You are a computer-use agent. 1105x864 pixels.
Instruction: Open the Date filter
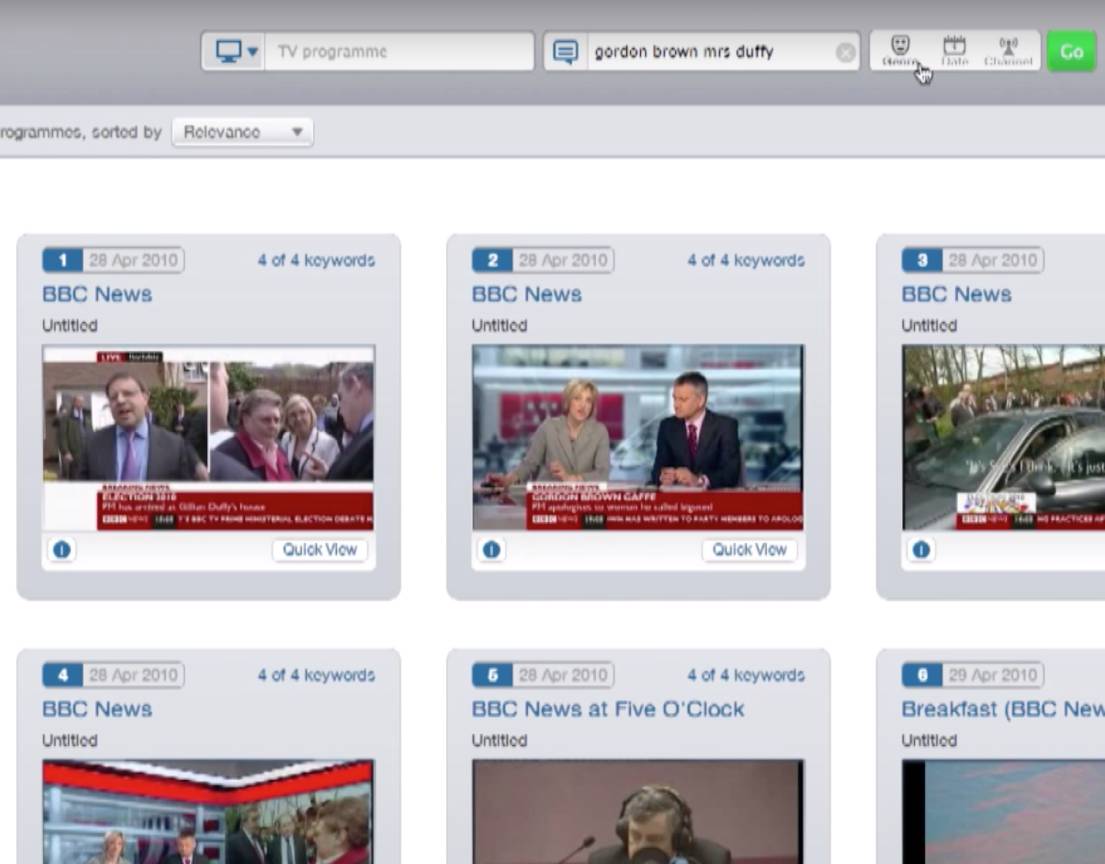click(954, 51)
